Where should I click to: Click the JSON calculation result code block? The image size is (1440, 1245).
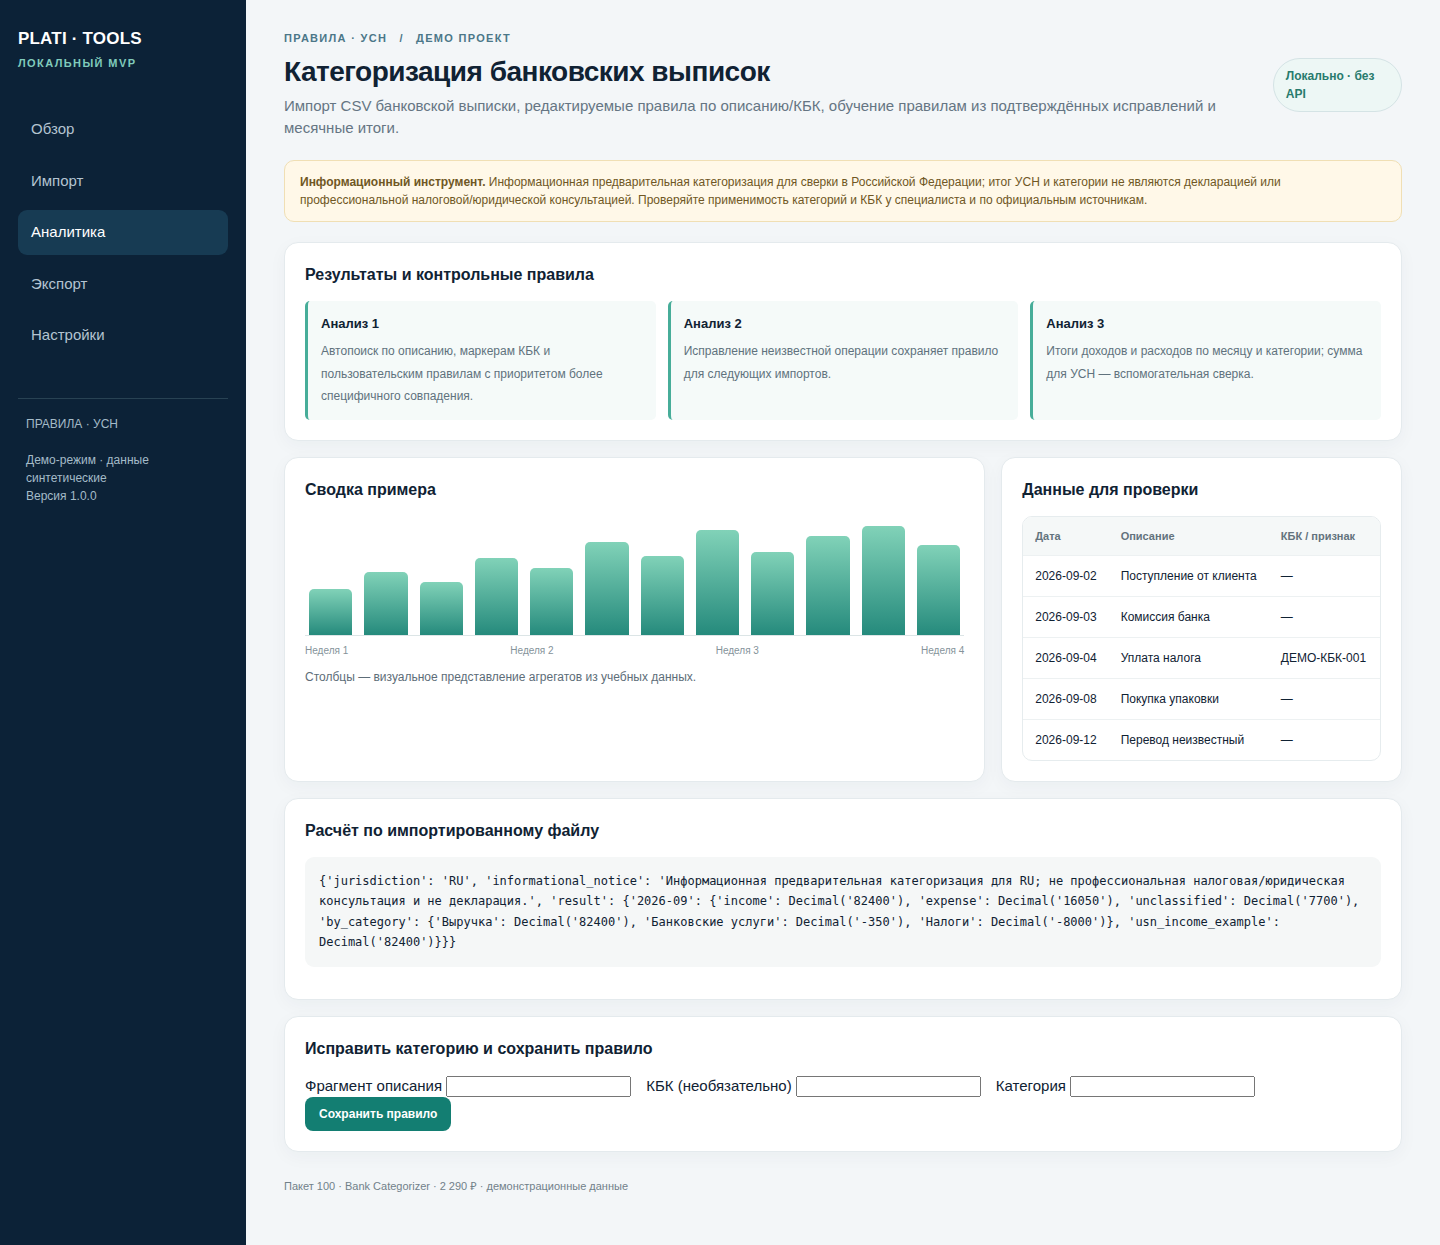coord(843,912)
